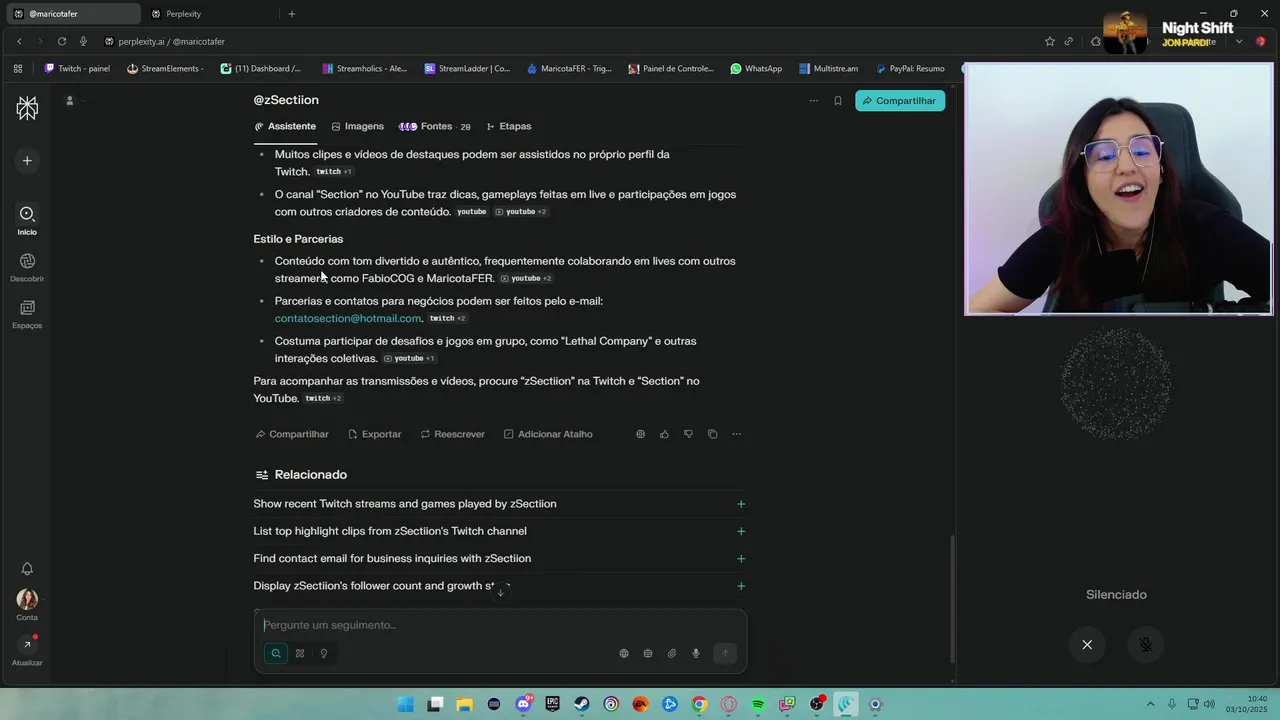Switch to Research mode in prompt box
The width and height of the screenshot is (1280, 720).
pyautogui.click(x=300, y=653)
